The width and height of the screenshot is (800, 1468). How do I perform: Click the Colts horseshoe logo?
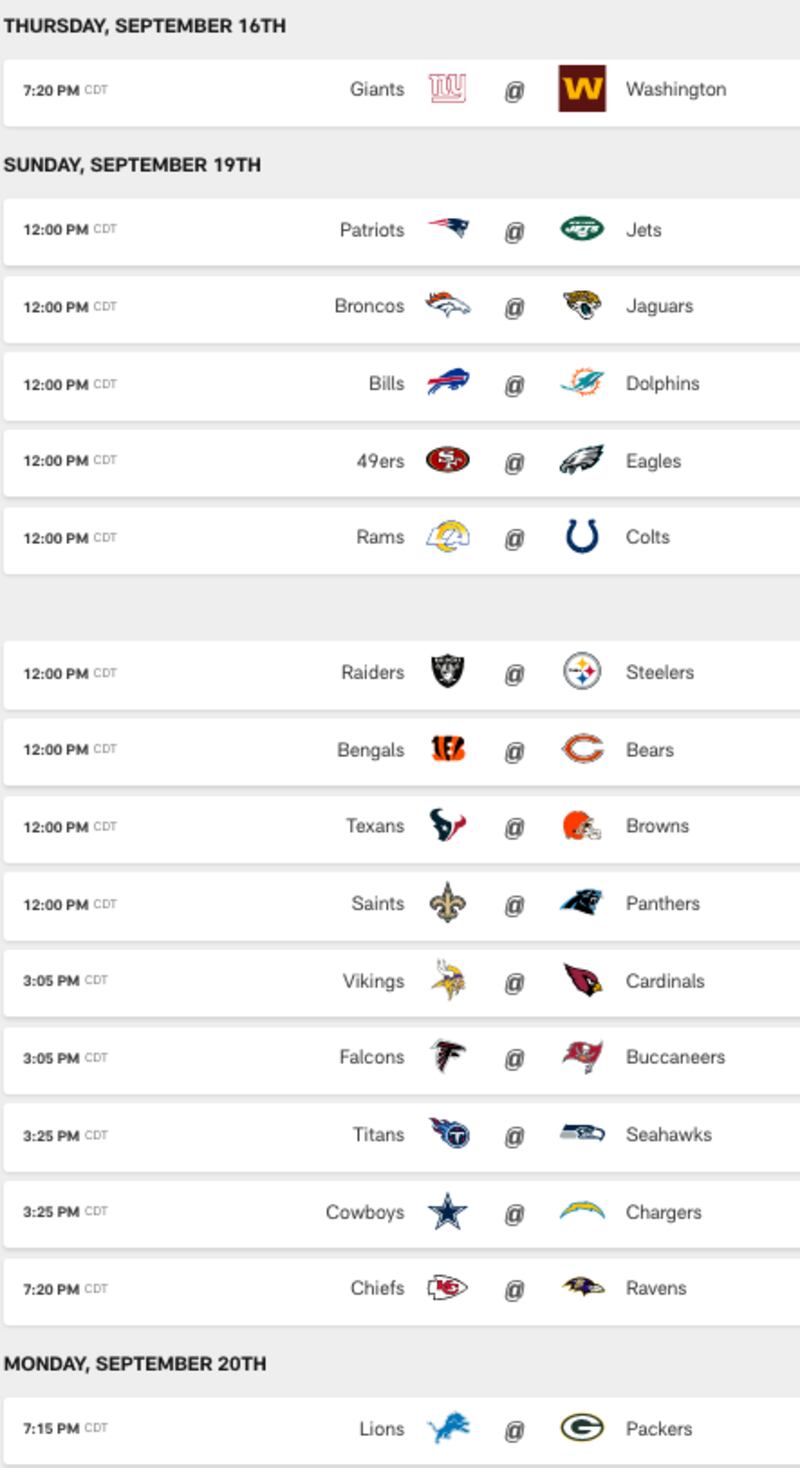pyautogui.click(x=582, y=537)
